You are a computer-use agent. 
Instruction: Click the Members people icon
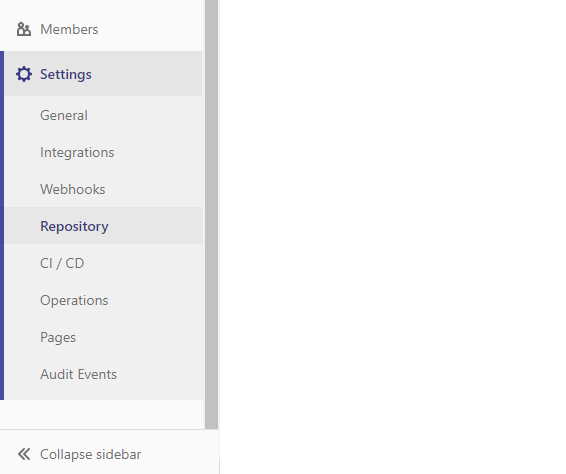[24, 29]
